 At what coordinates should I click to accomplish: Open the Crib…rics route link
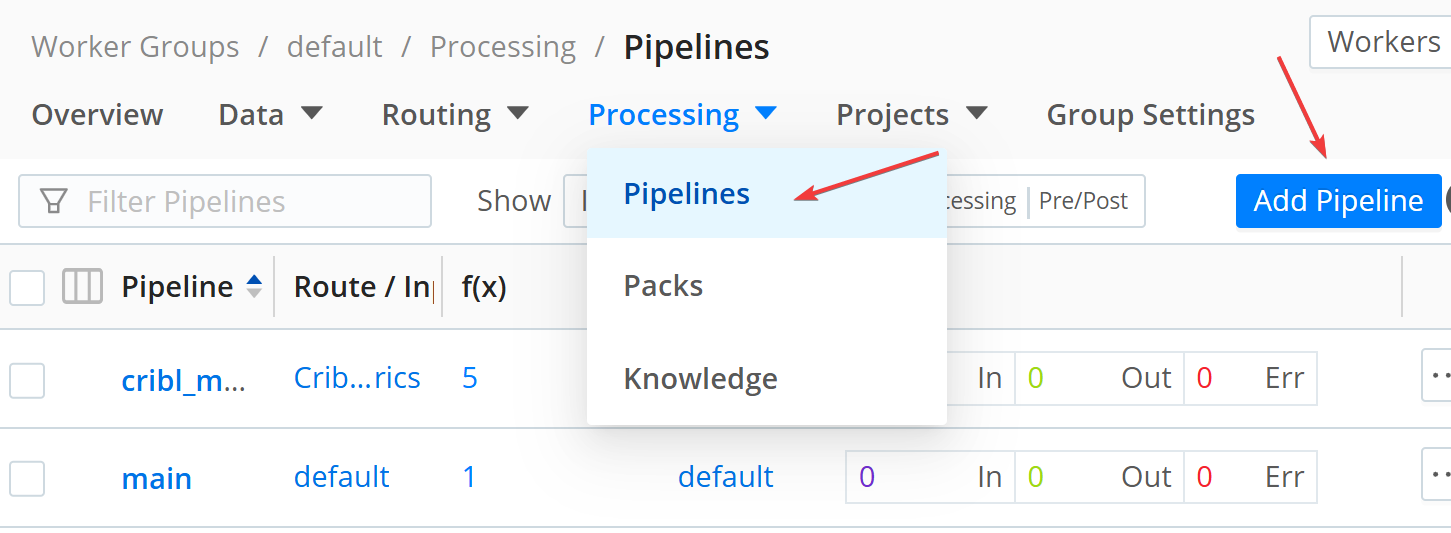point(357,378)
